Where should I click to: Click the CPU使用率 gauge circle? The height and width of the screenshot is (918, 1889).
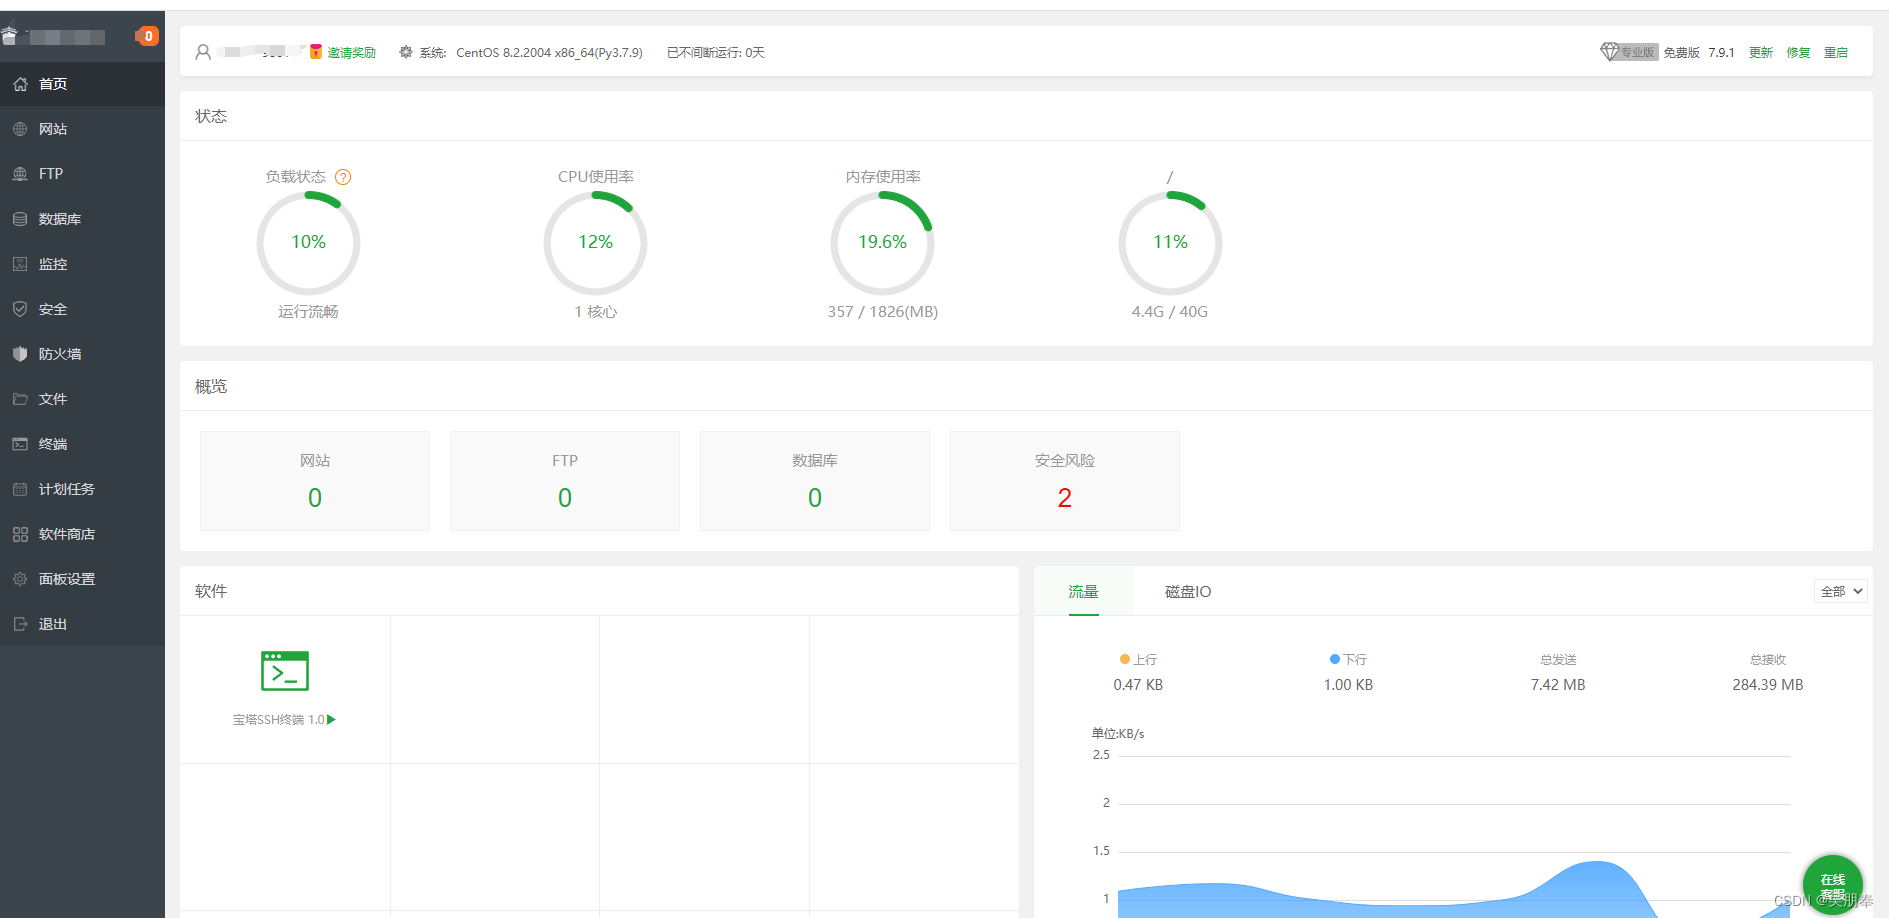(x=595, y=243)
